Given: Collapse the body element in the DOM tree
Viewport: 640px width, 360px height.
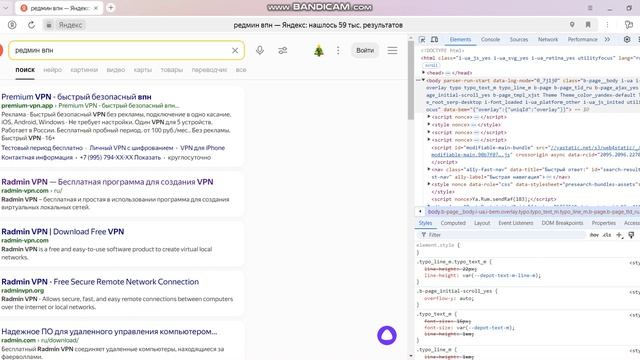Looking at the screenshot, I should [424, 80].
